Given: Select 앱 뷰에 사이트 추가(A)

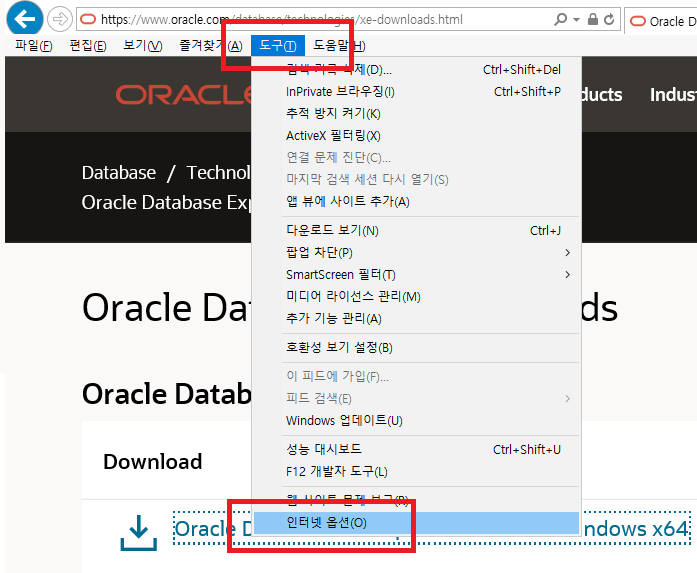Looking at the screenshot, I should tap(417, 201).
